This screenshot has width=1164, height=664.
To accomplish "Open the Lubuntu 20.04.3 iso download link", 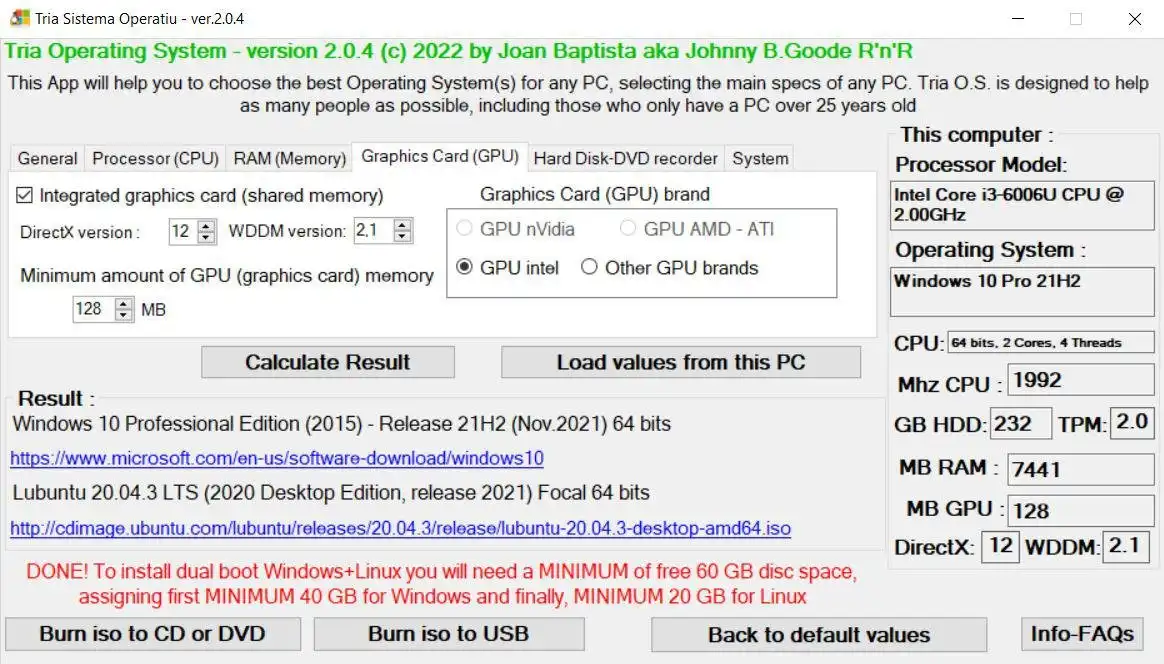I will click(400, 528).
